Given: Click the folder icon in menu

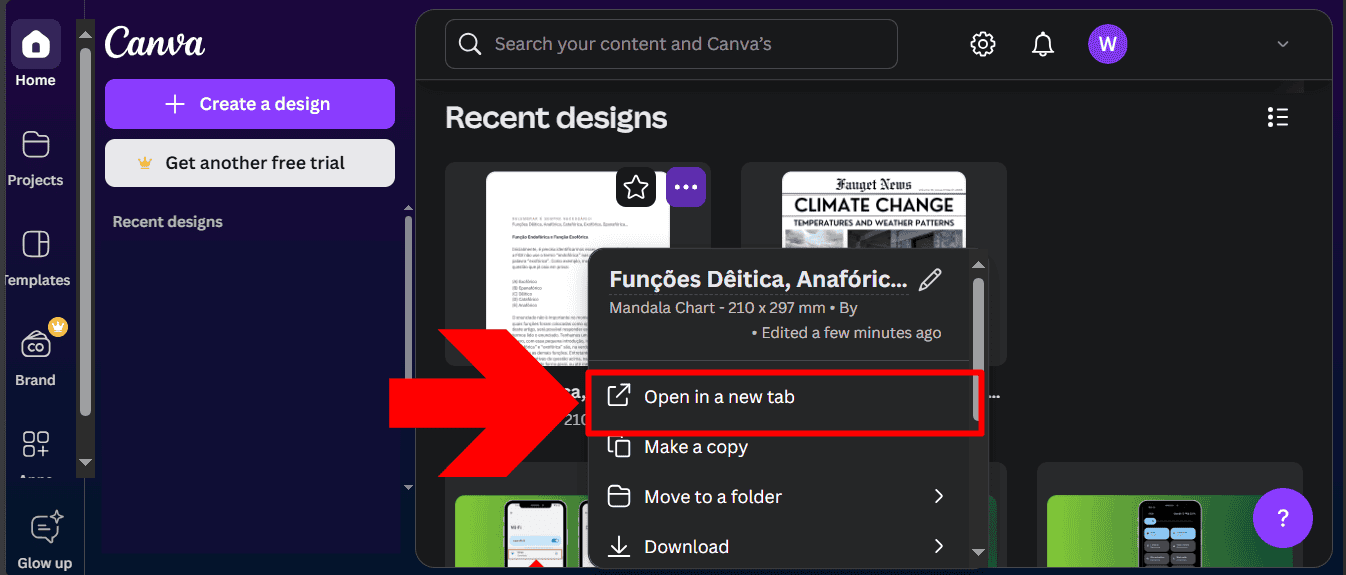Looking at the screenshot, I should pyautogui.click(x=620, y=497).
